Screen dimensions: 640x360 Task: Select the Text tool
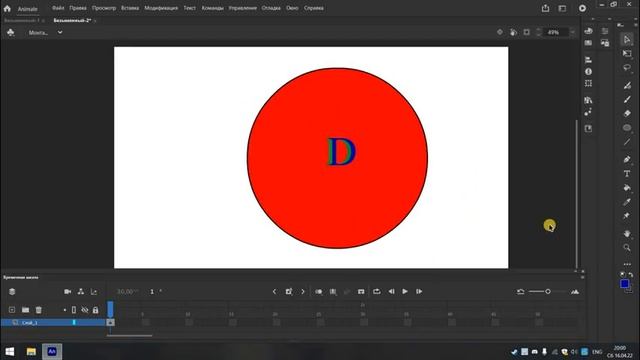pos(627,173)
